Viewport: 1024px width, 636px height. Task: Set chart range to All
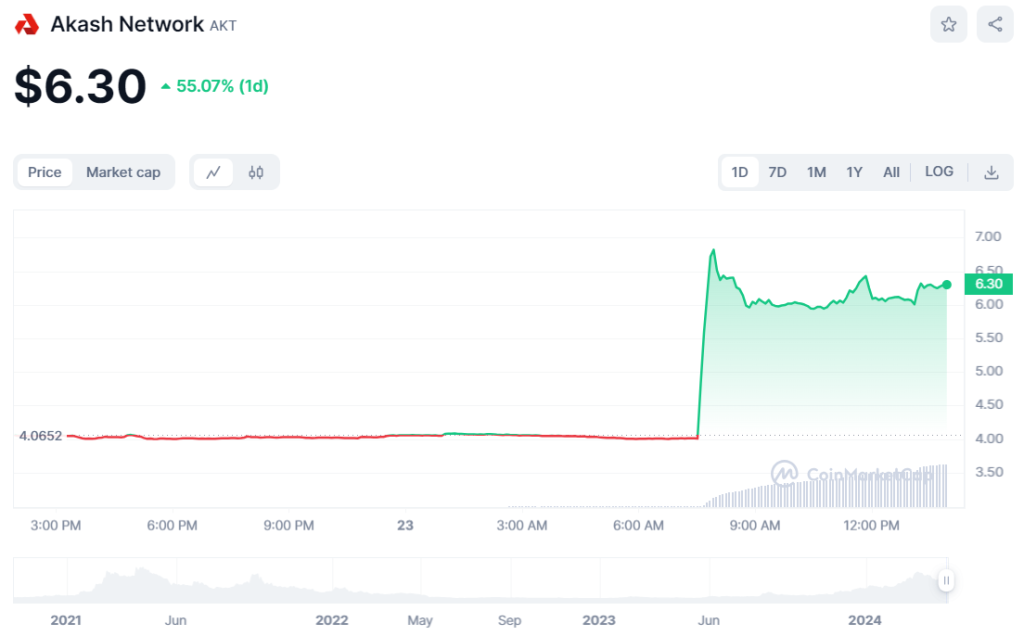tap(891, 172)
